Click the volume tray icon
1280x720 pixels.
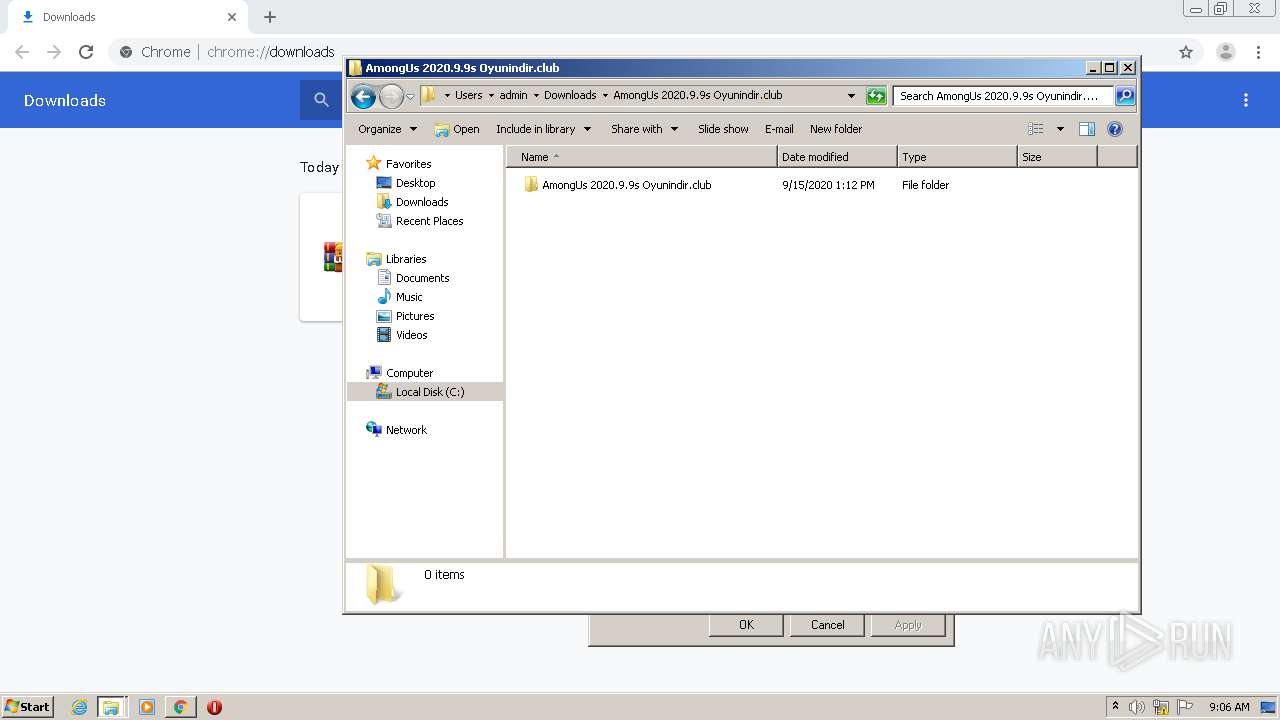[x=1137, y=707]
